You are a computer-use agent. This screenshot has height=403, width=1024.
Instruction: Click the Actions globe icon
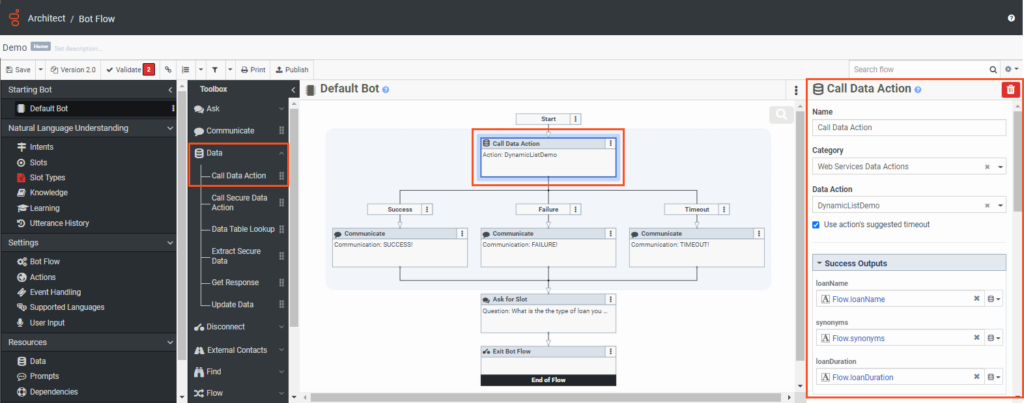coord(22,277)
